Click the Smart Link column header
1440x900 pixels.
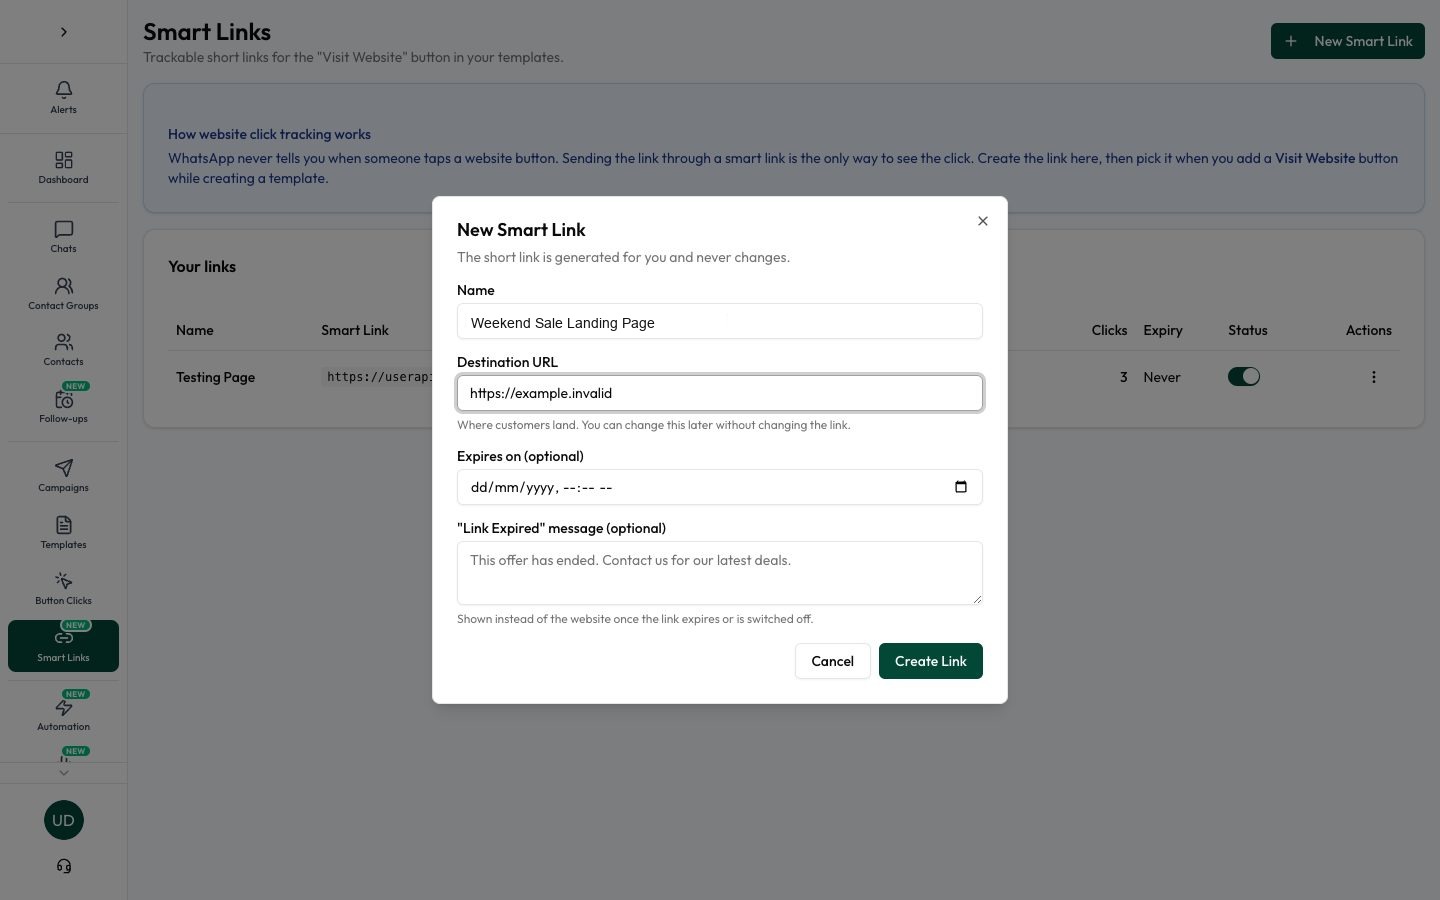355,330
